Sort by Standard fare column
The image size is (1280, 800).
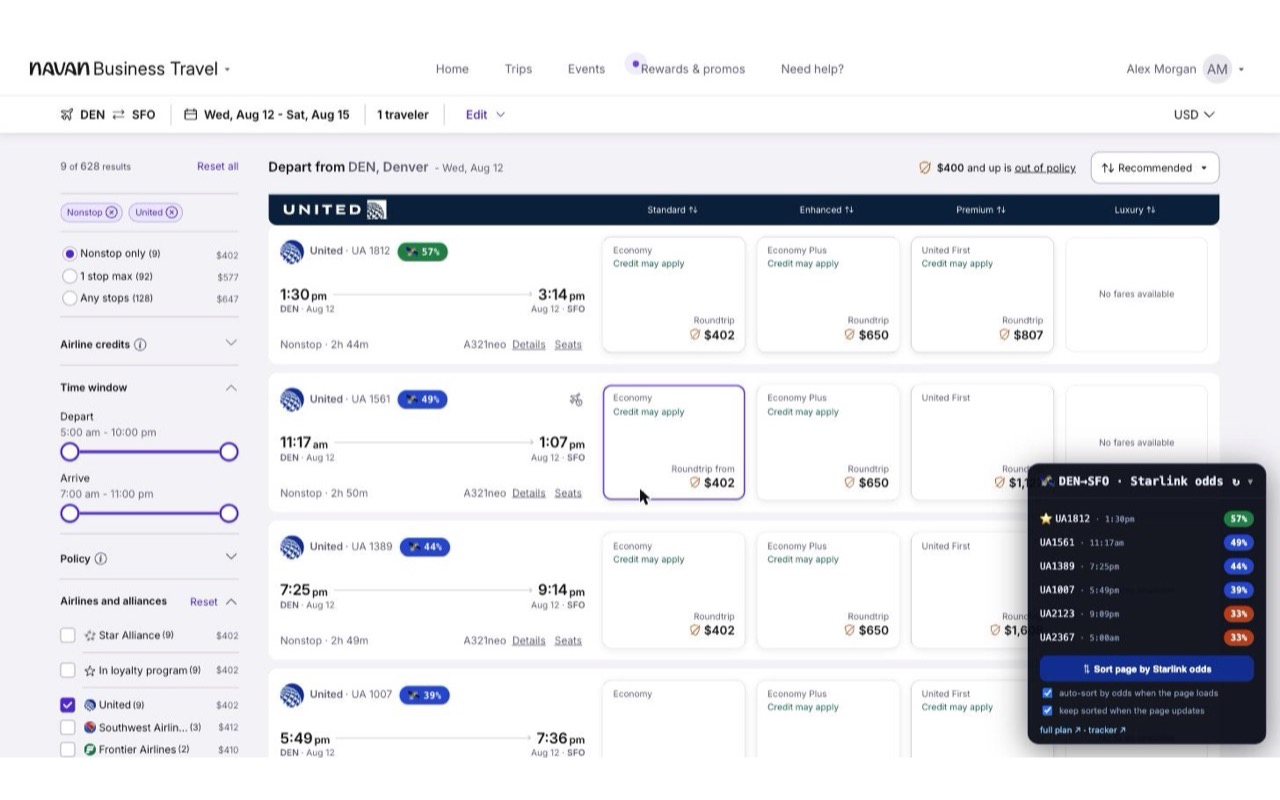coord(672,210)
